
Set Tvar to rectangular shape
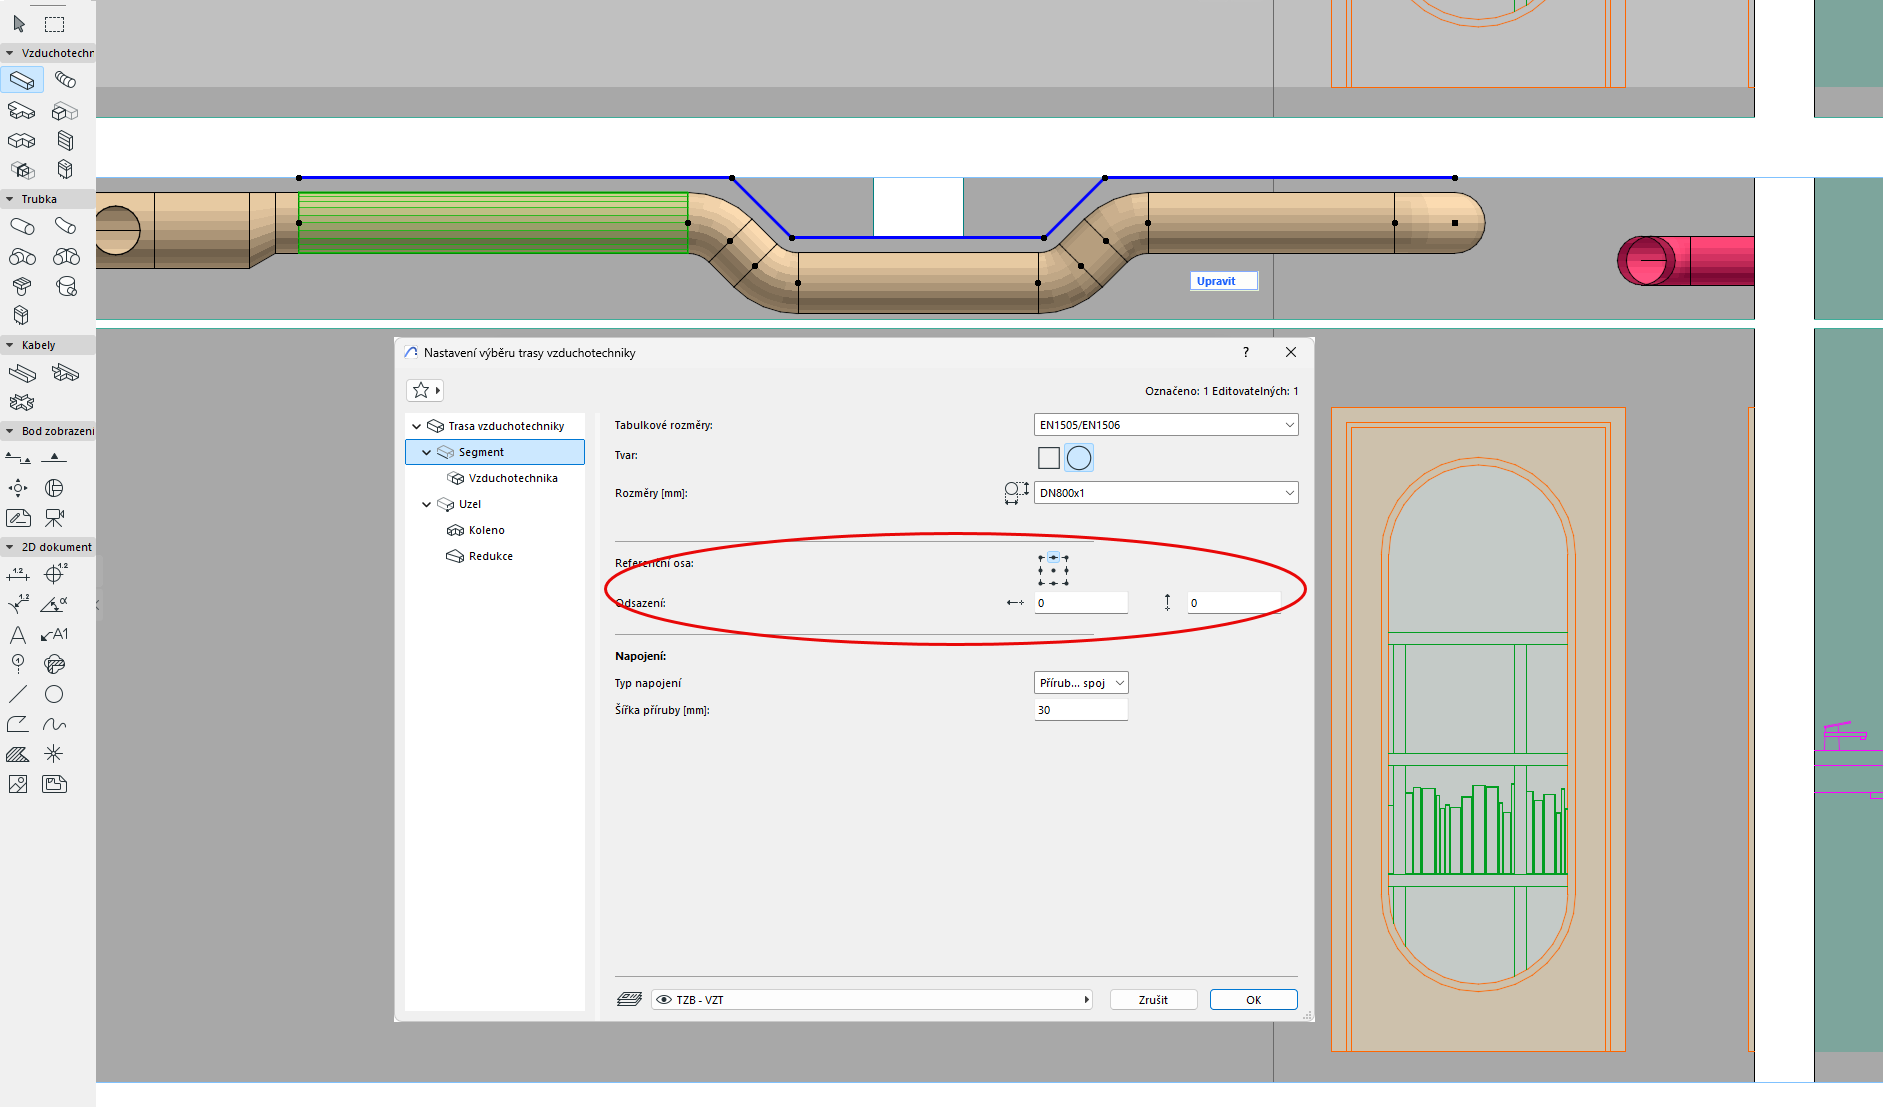(x=1049, y=458)
